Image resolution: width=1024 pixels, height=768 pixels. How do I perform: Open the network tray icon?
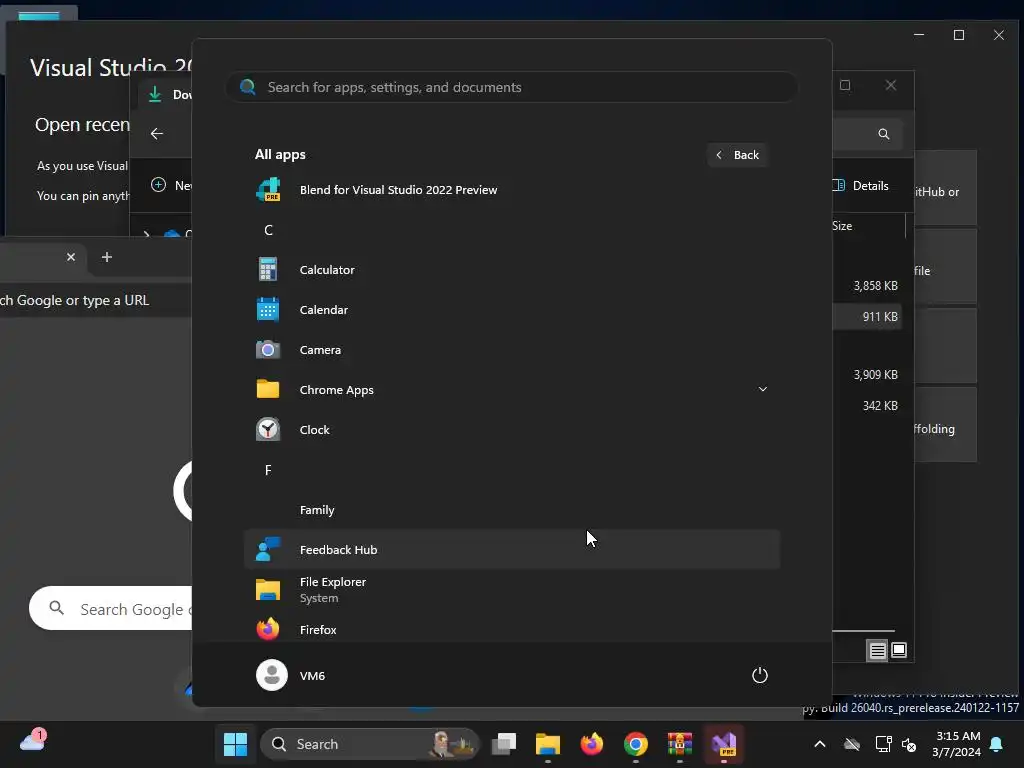tap(883, 744)
